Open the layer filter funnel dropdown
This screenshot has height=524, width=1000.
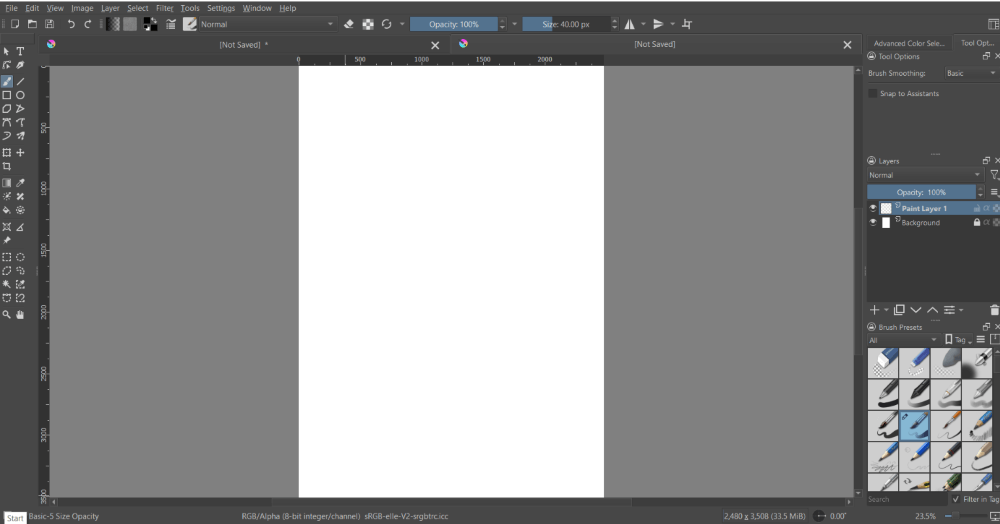[994, 175]
